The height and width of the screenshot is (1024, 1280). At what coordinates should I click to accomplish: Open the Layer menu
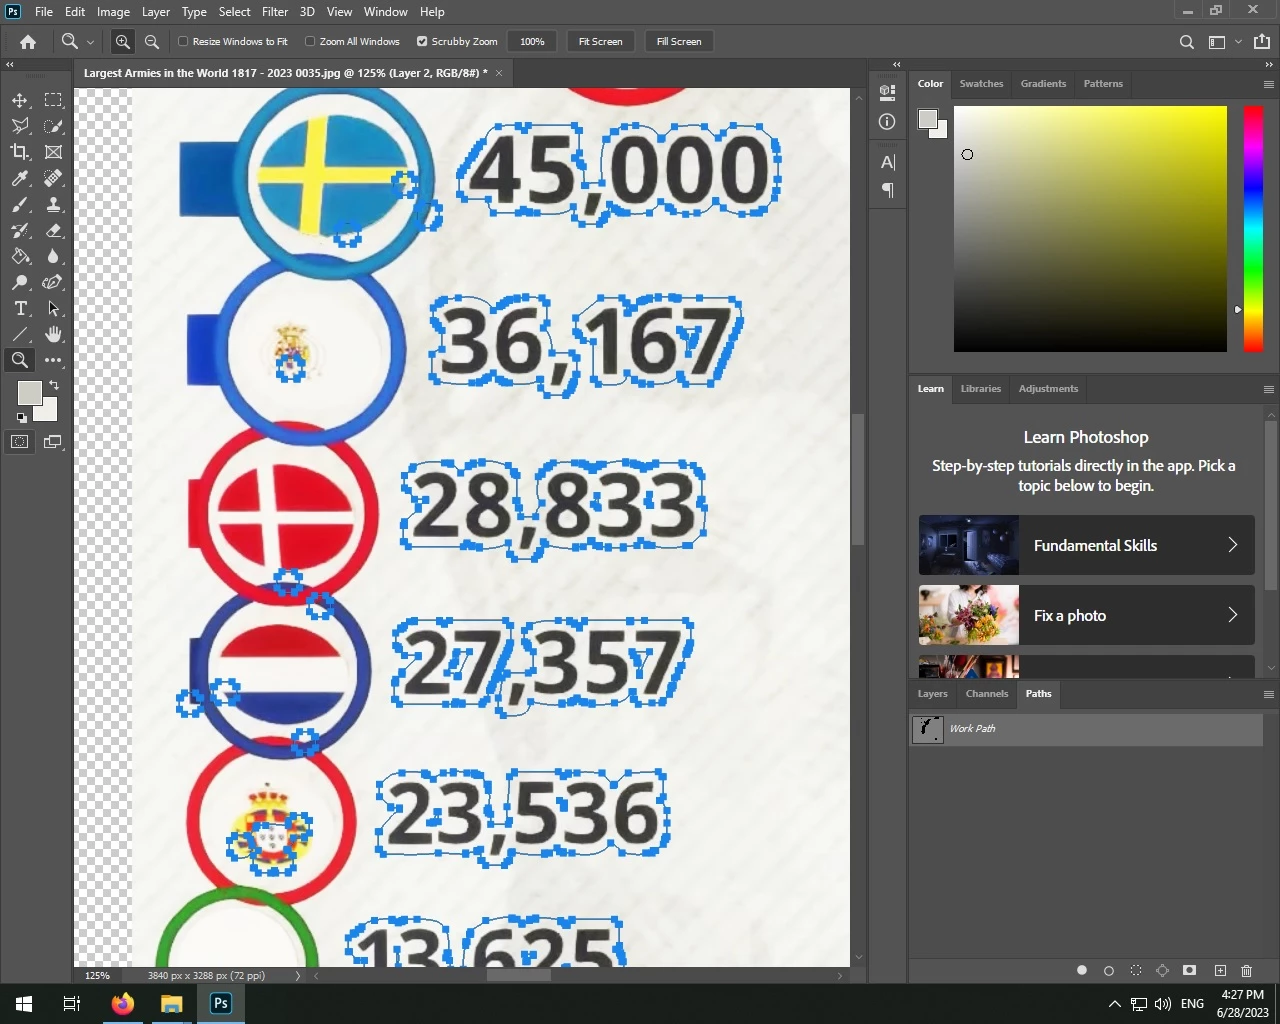[x=155, y=12]
